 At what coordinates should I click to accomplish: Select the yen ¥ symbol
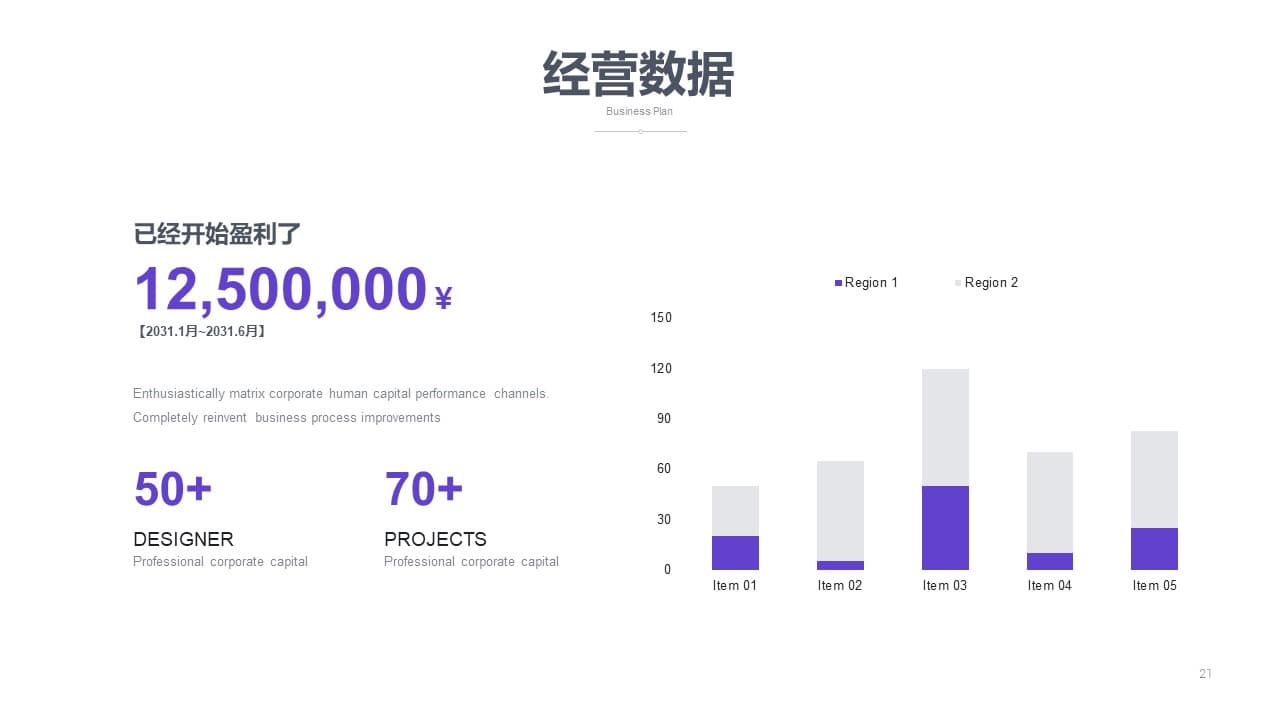(444, 297)
